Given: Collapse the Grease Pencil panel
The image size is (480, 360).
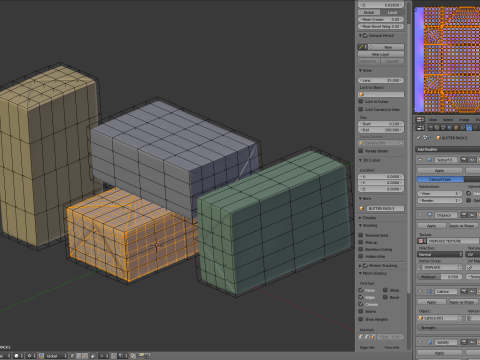Looking at the screenshot, I should point(360,35).
